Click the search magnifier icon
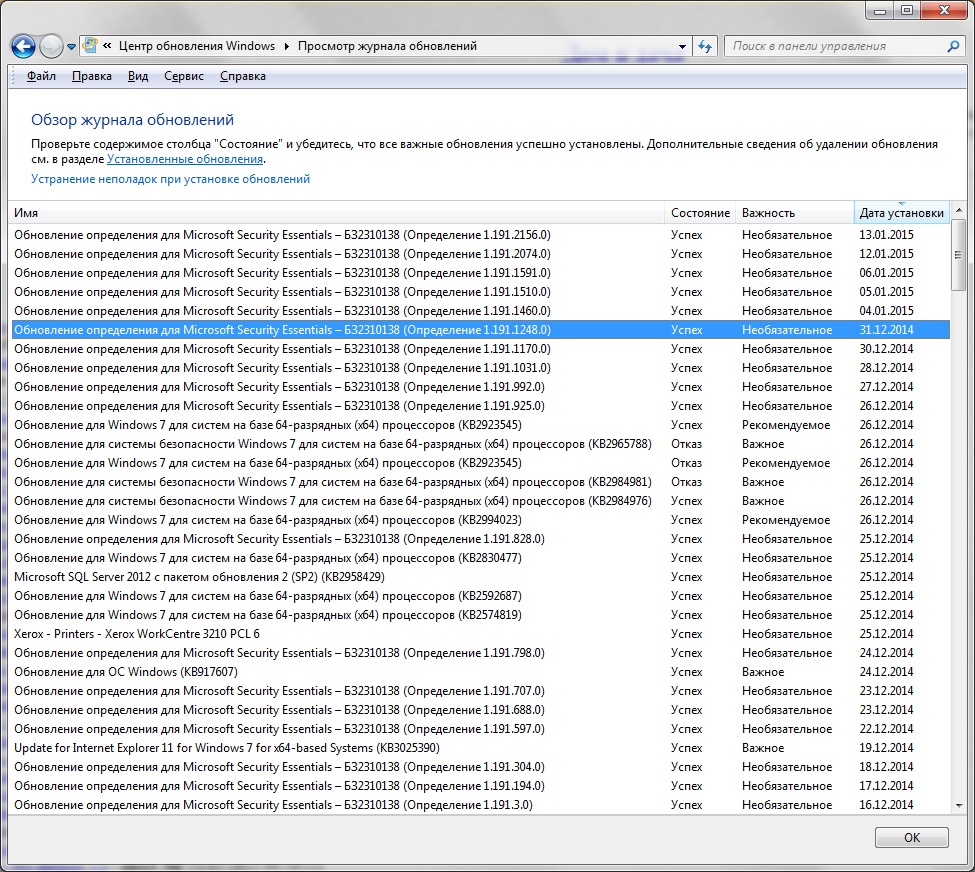975x872 pixels. [953, 46]
